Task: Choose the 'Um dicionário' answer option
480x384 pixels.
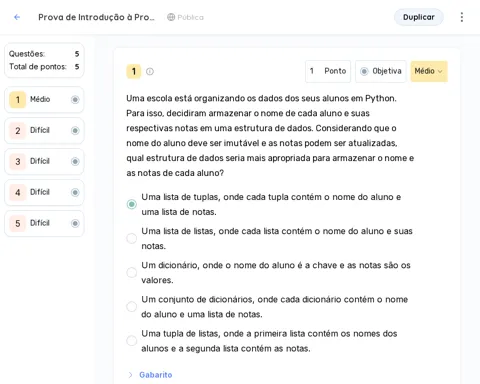Action: coord(132,272)
